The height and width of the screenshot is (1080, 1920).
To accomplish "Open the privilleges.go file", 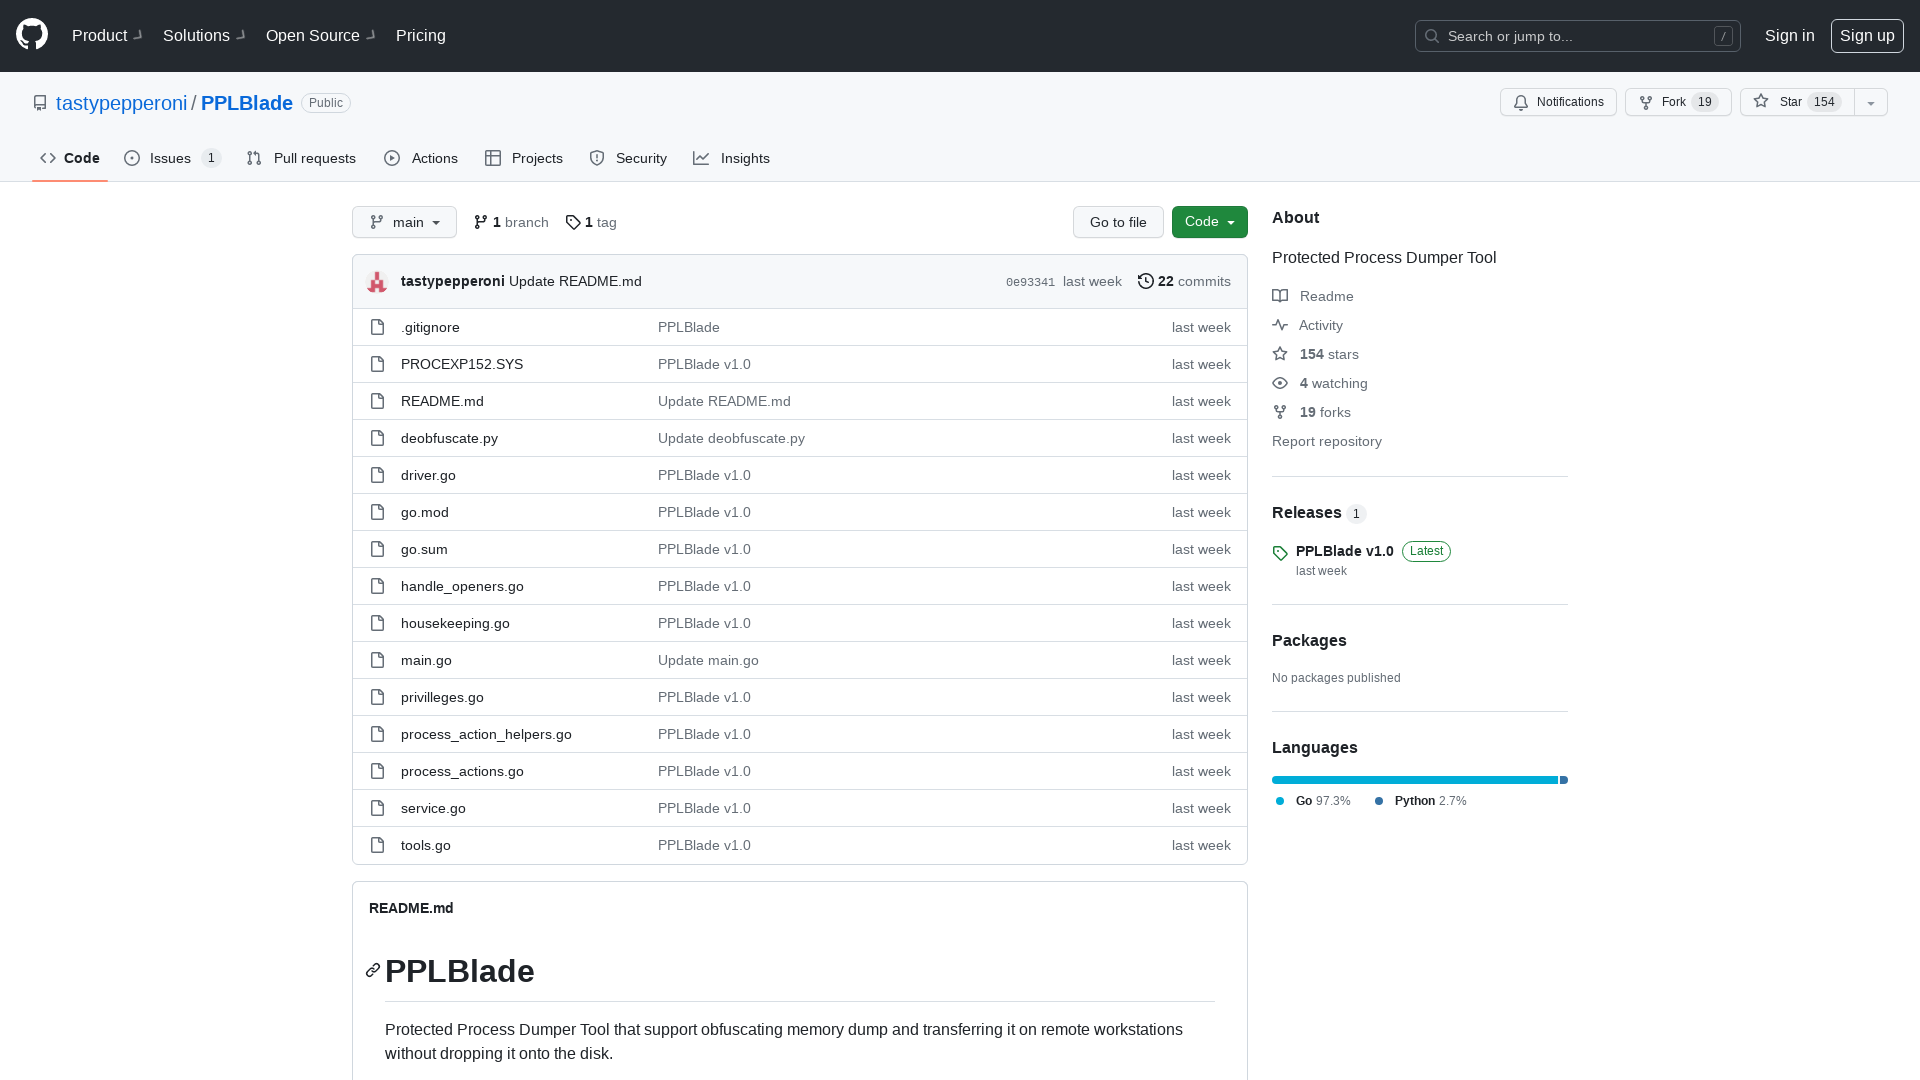I will pos(442,698).
